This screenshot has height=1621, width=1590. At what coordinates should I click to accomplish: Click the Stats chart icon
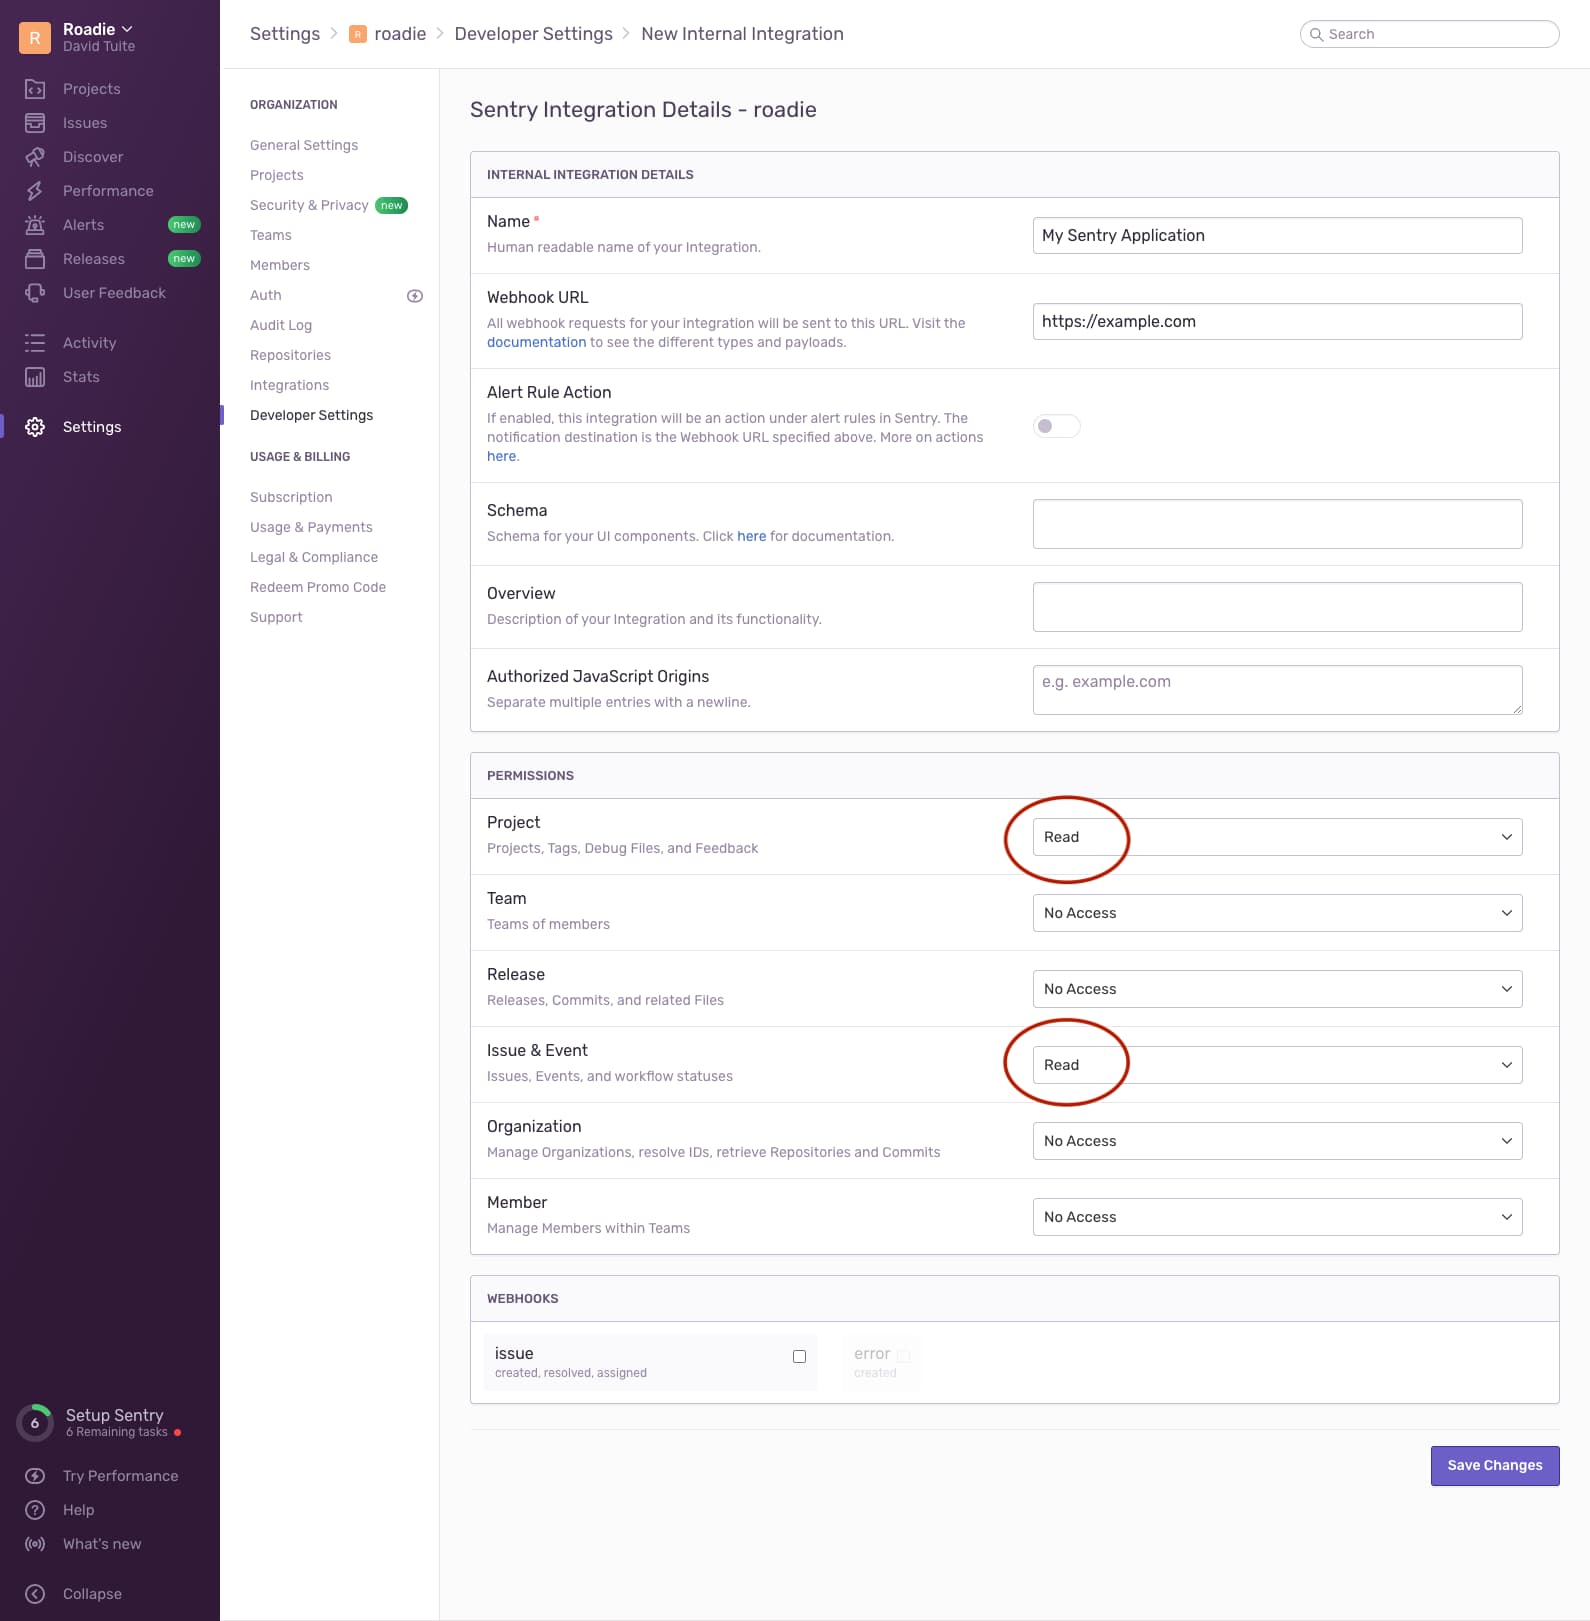click(35, 377)
